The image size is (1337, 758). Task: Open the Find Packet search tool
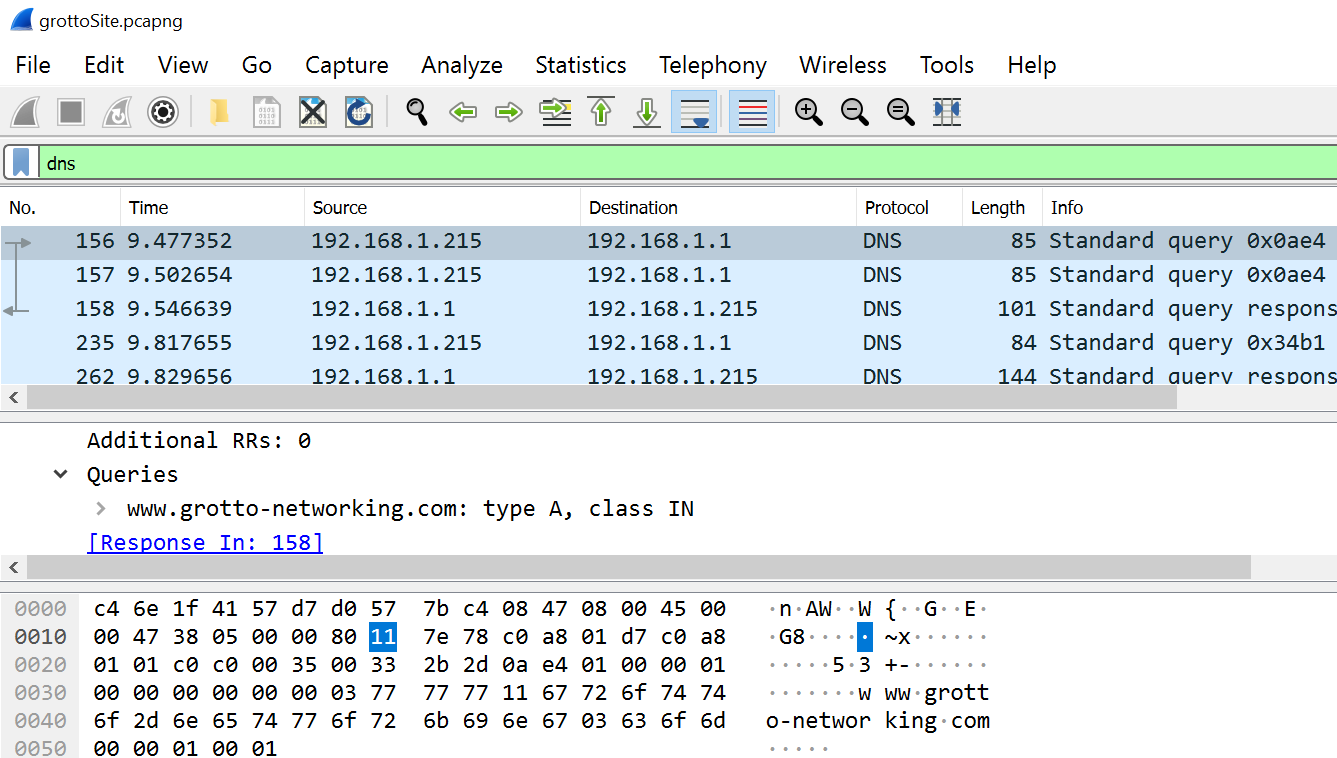point(417,111)
